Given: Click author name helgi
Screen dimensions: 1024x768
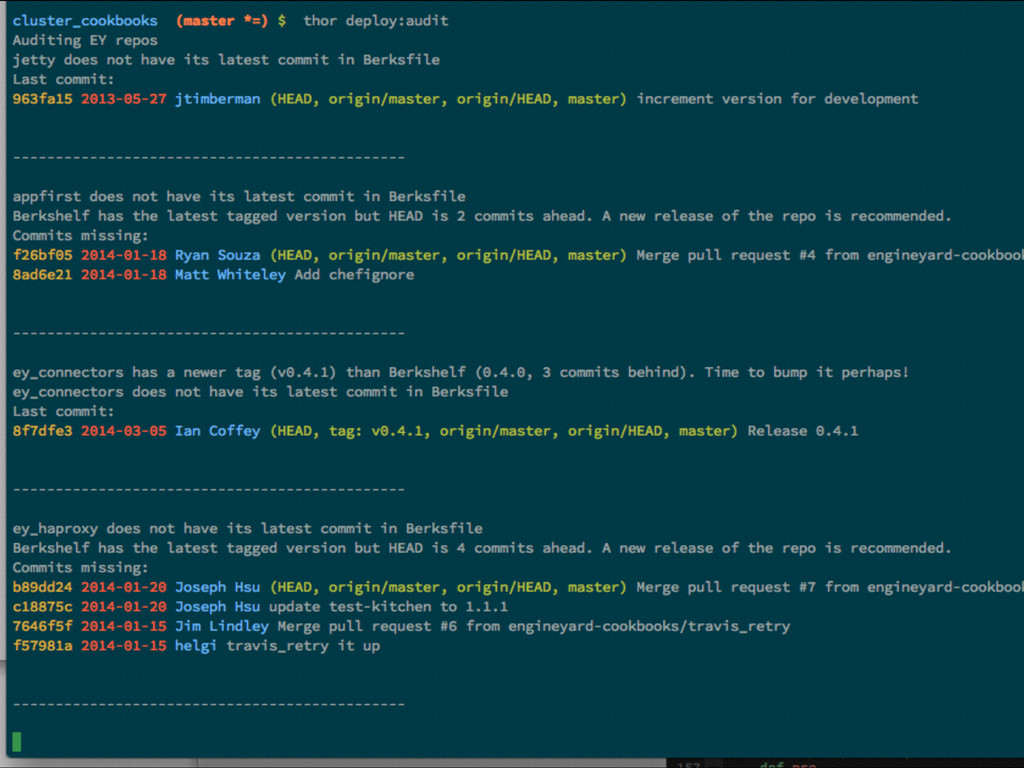Looking at the screenshot, I should [196, 646].
